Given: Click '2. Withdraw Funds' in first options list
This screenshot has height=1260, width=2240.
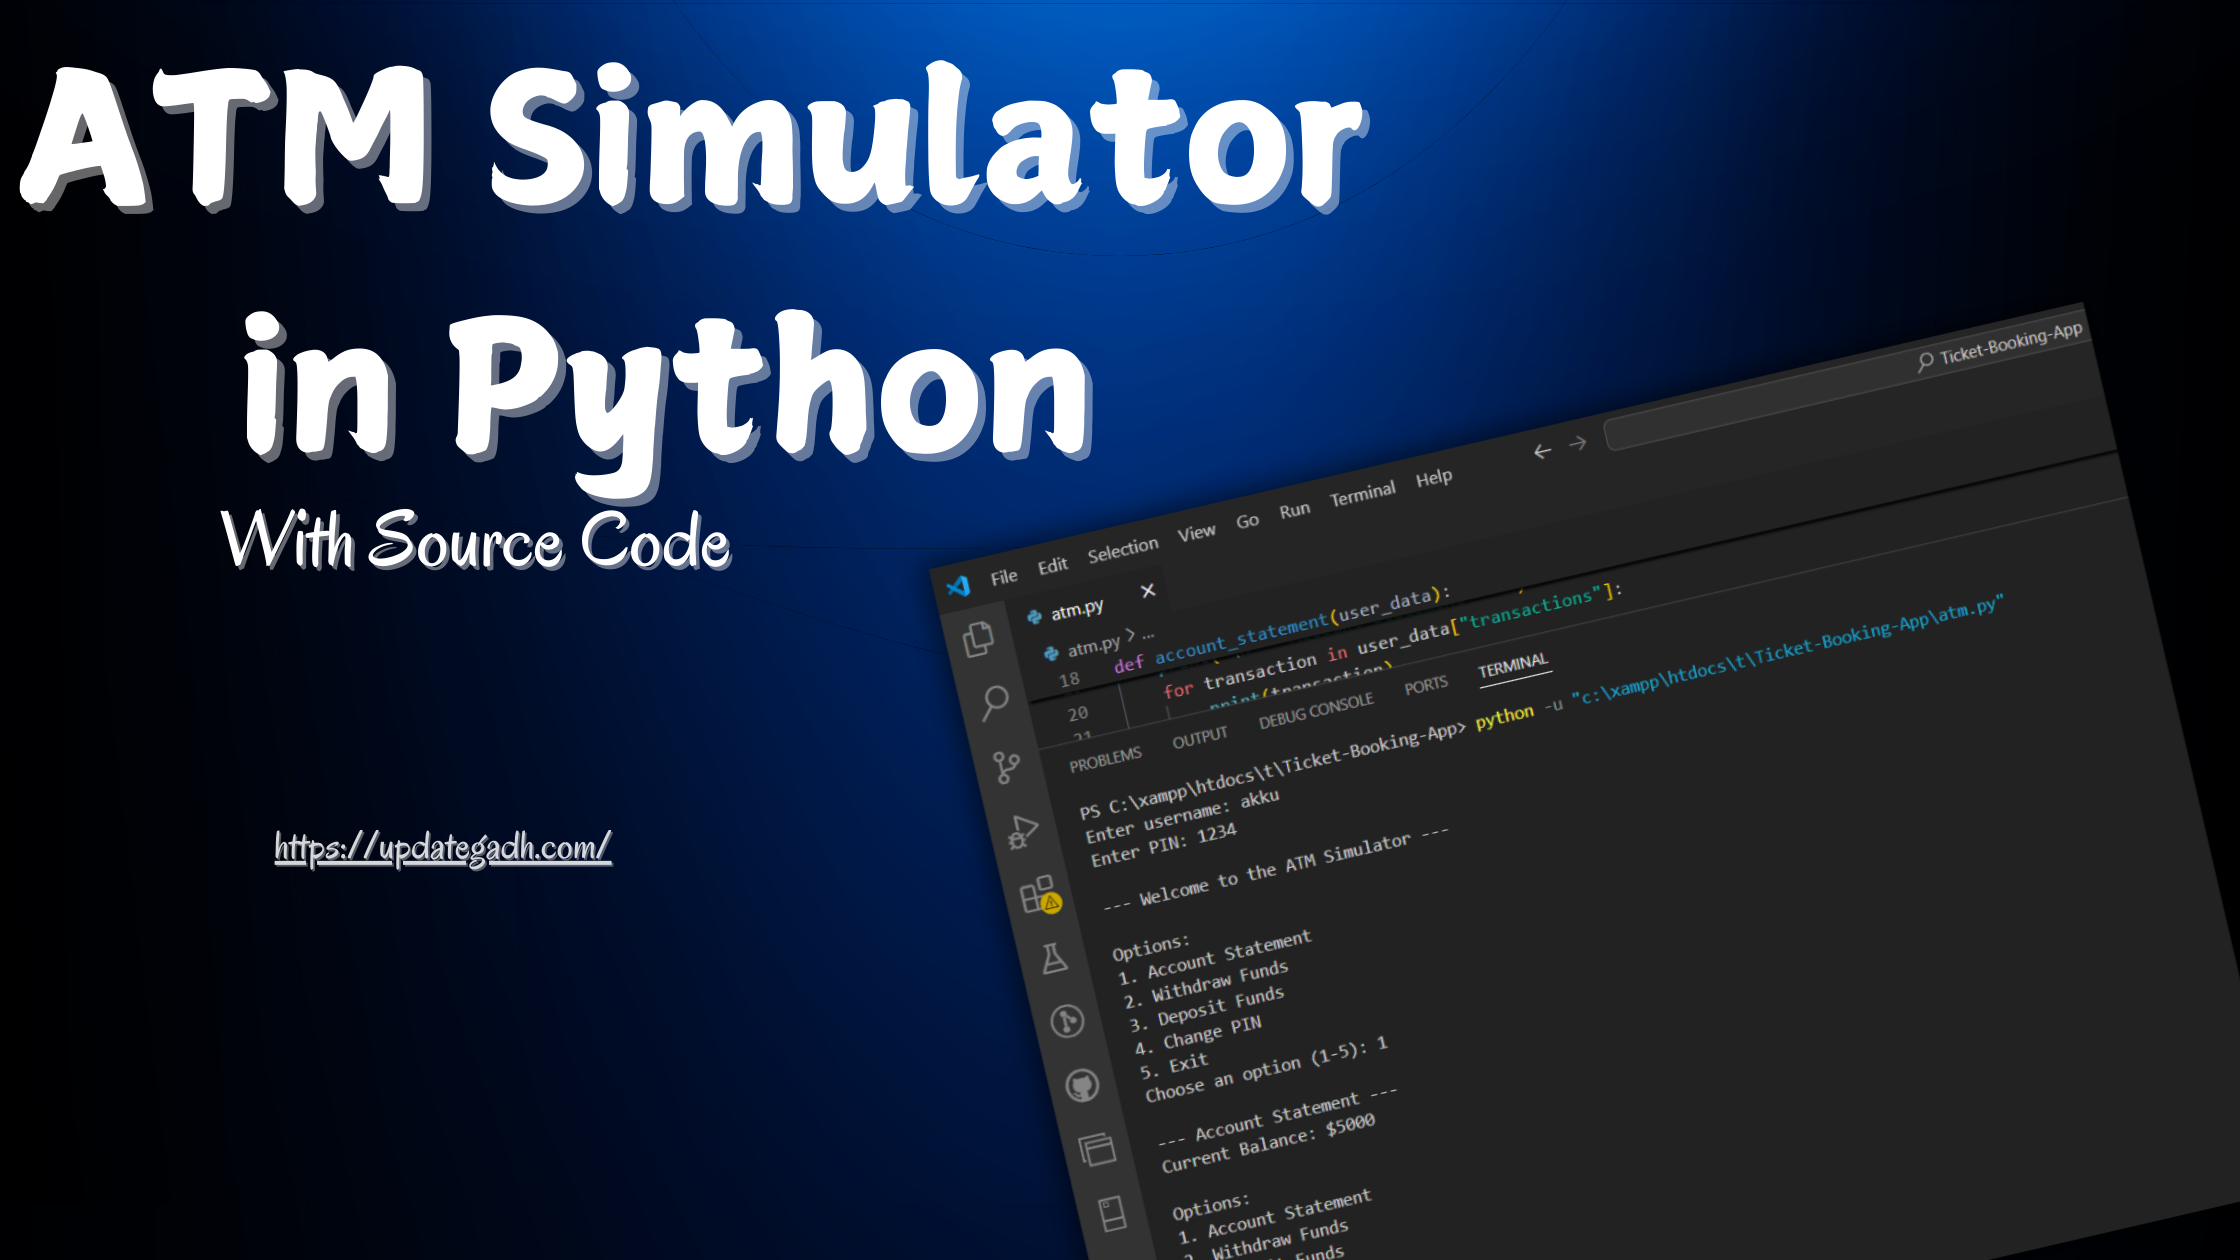Looking at the screenshot, I should coord(1205,984).
